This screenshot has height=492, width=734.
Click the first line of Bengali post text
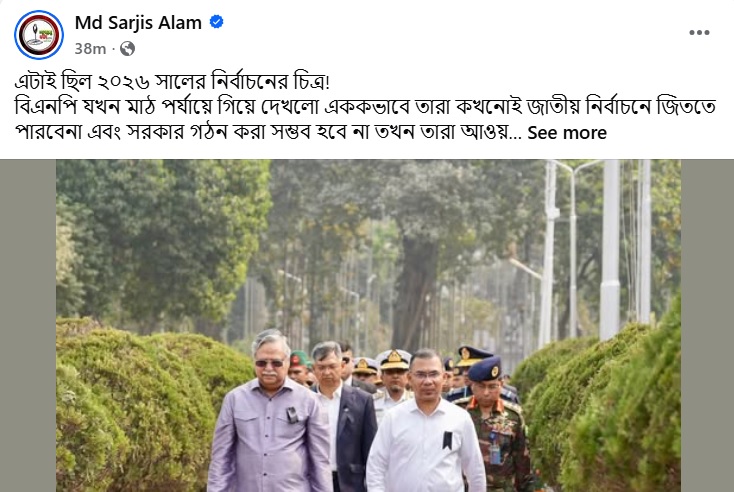172,82
